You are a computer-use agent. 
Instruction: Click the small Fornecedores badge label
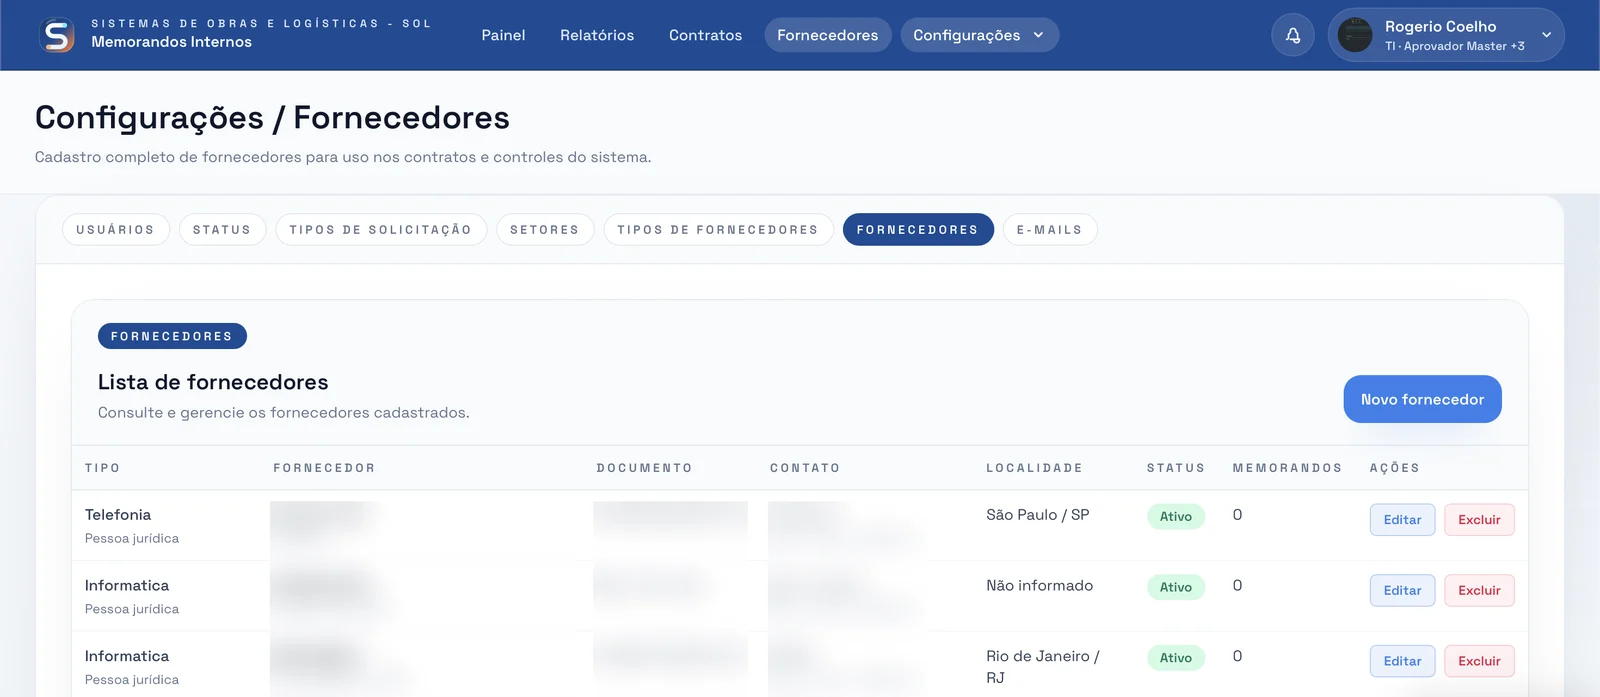pyautogui.click(x=172, y=336)
